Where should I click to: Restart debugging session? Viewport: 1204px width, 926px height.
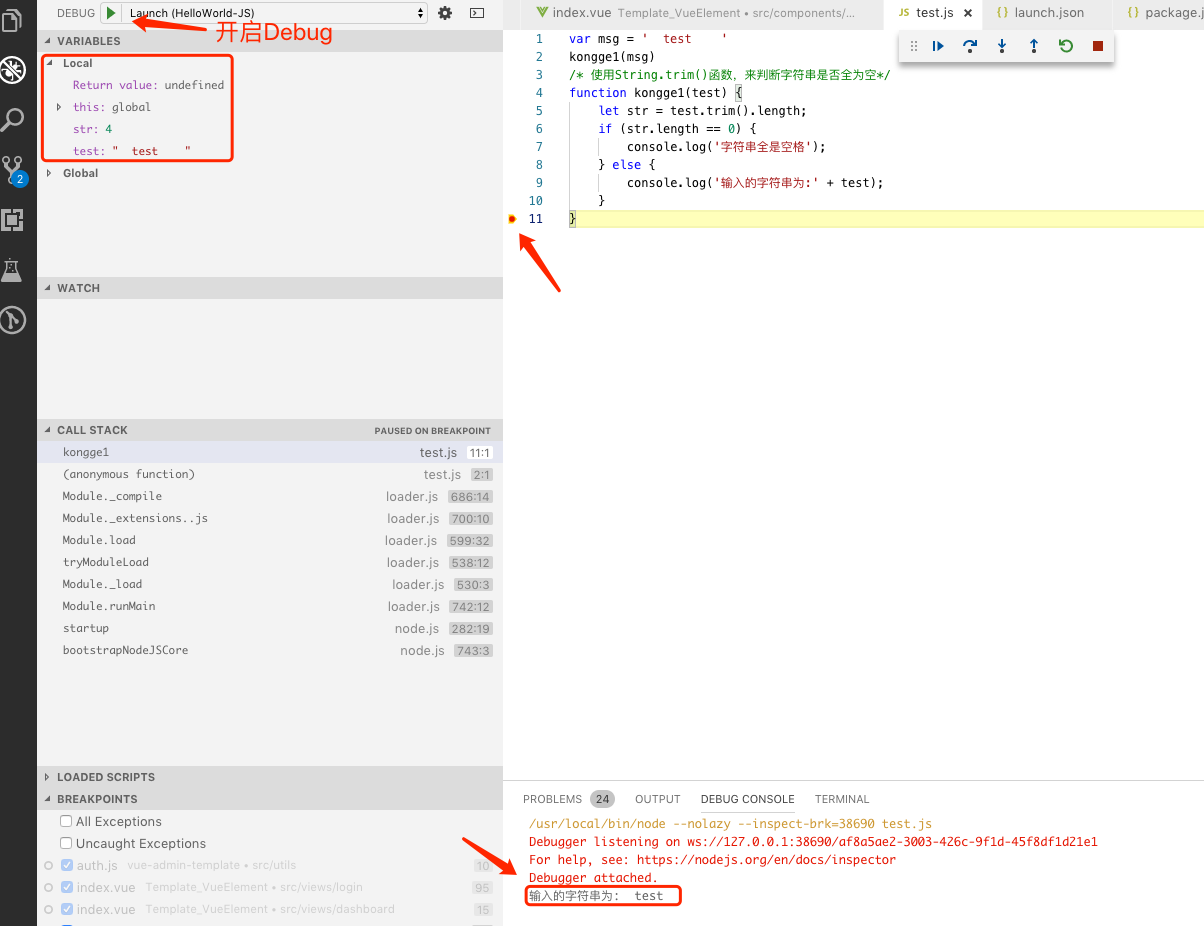coord(1066,46)
